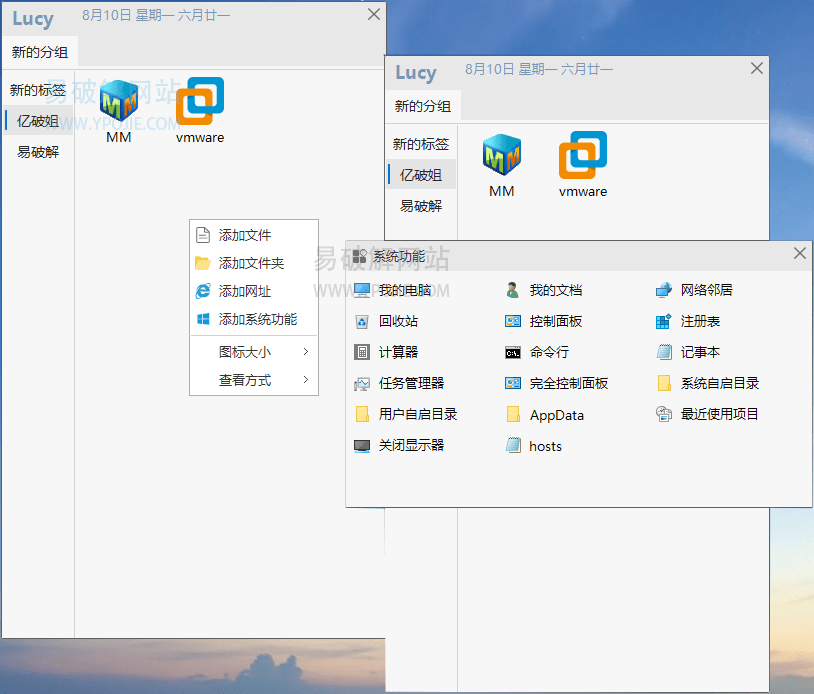Select the 亿破姐 tag
Image resolution: width=814 pixels, height=694 pixels.
[x=420, y=174]
